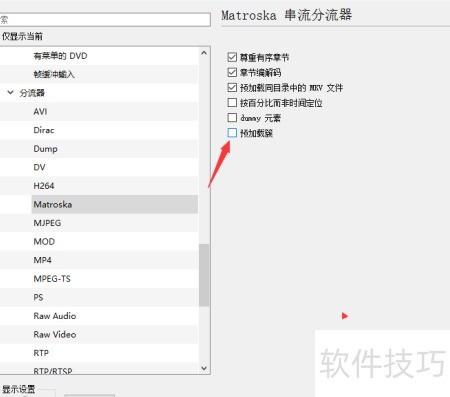Select the Raw Audio entry
The width and height of the screenshot is (450, 397).
pos(55,316)
